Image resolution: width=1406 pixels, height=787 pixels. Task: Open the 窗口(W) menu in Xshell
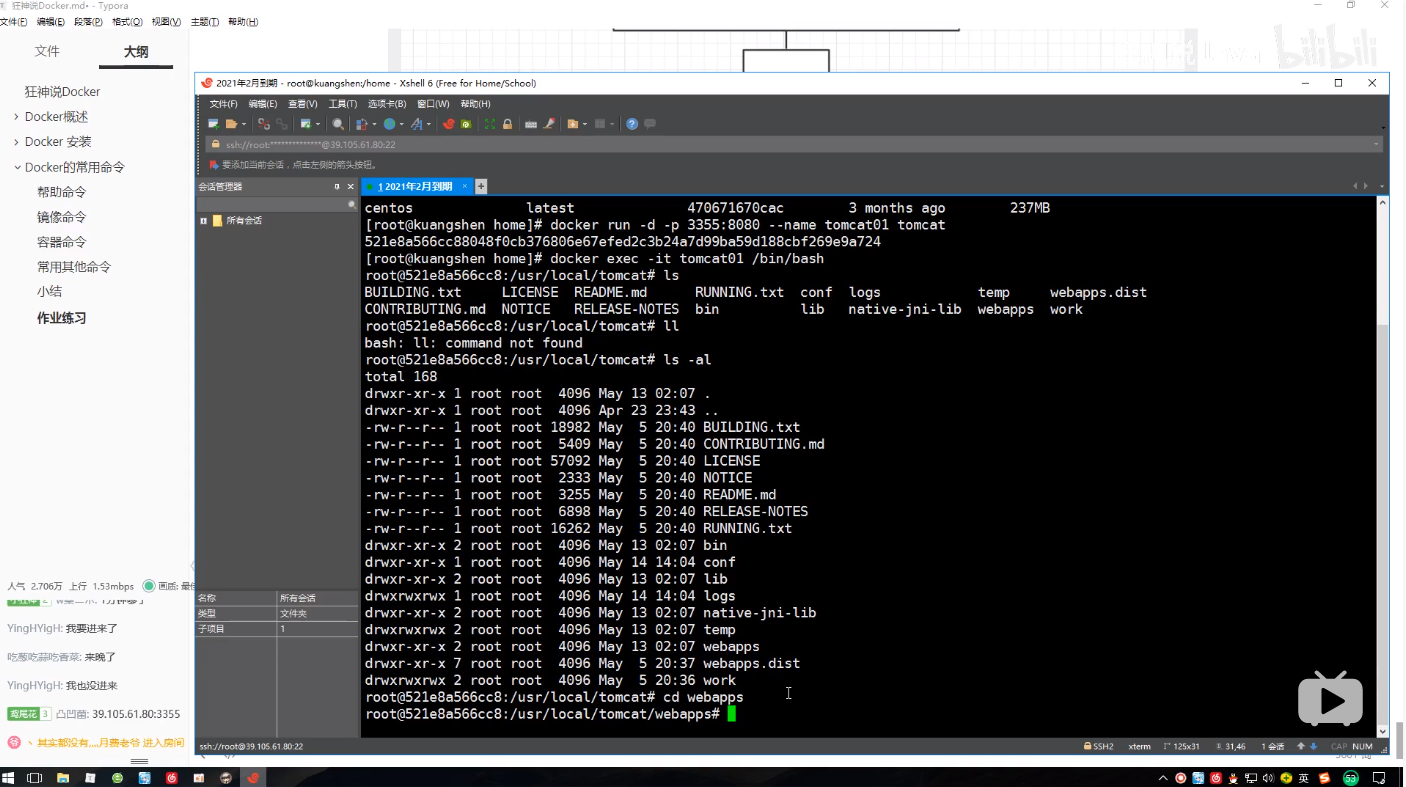pyautogui.click(x=433, y=104)
